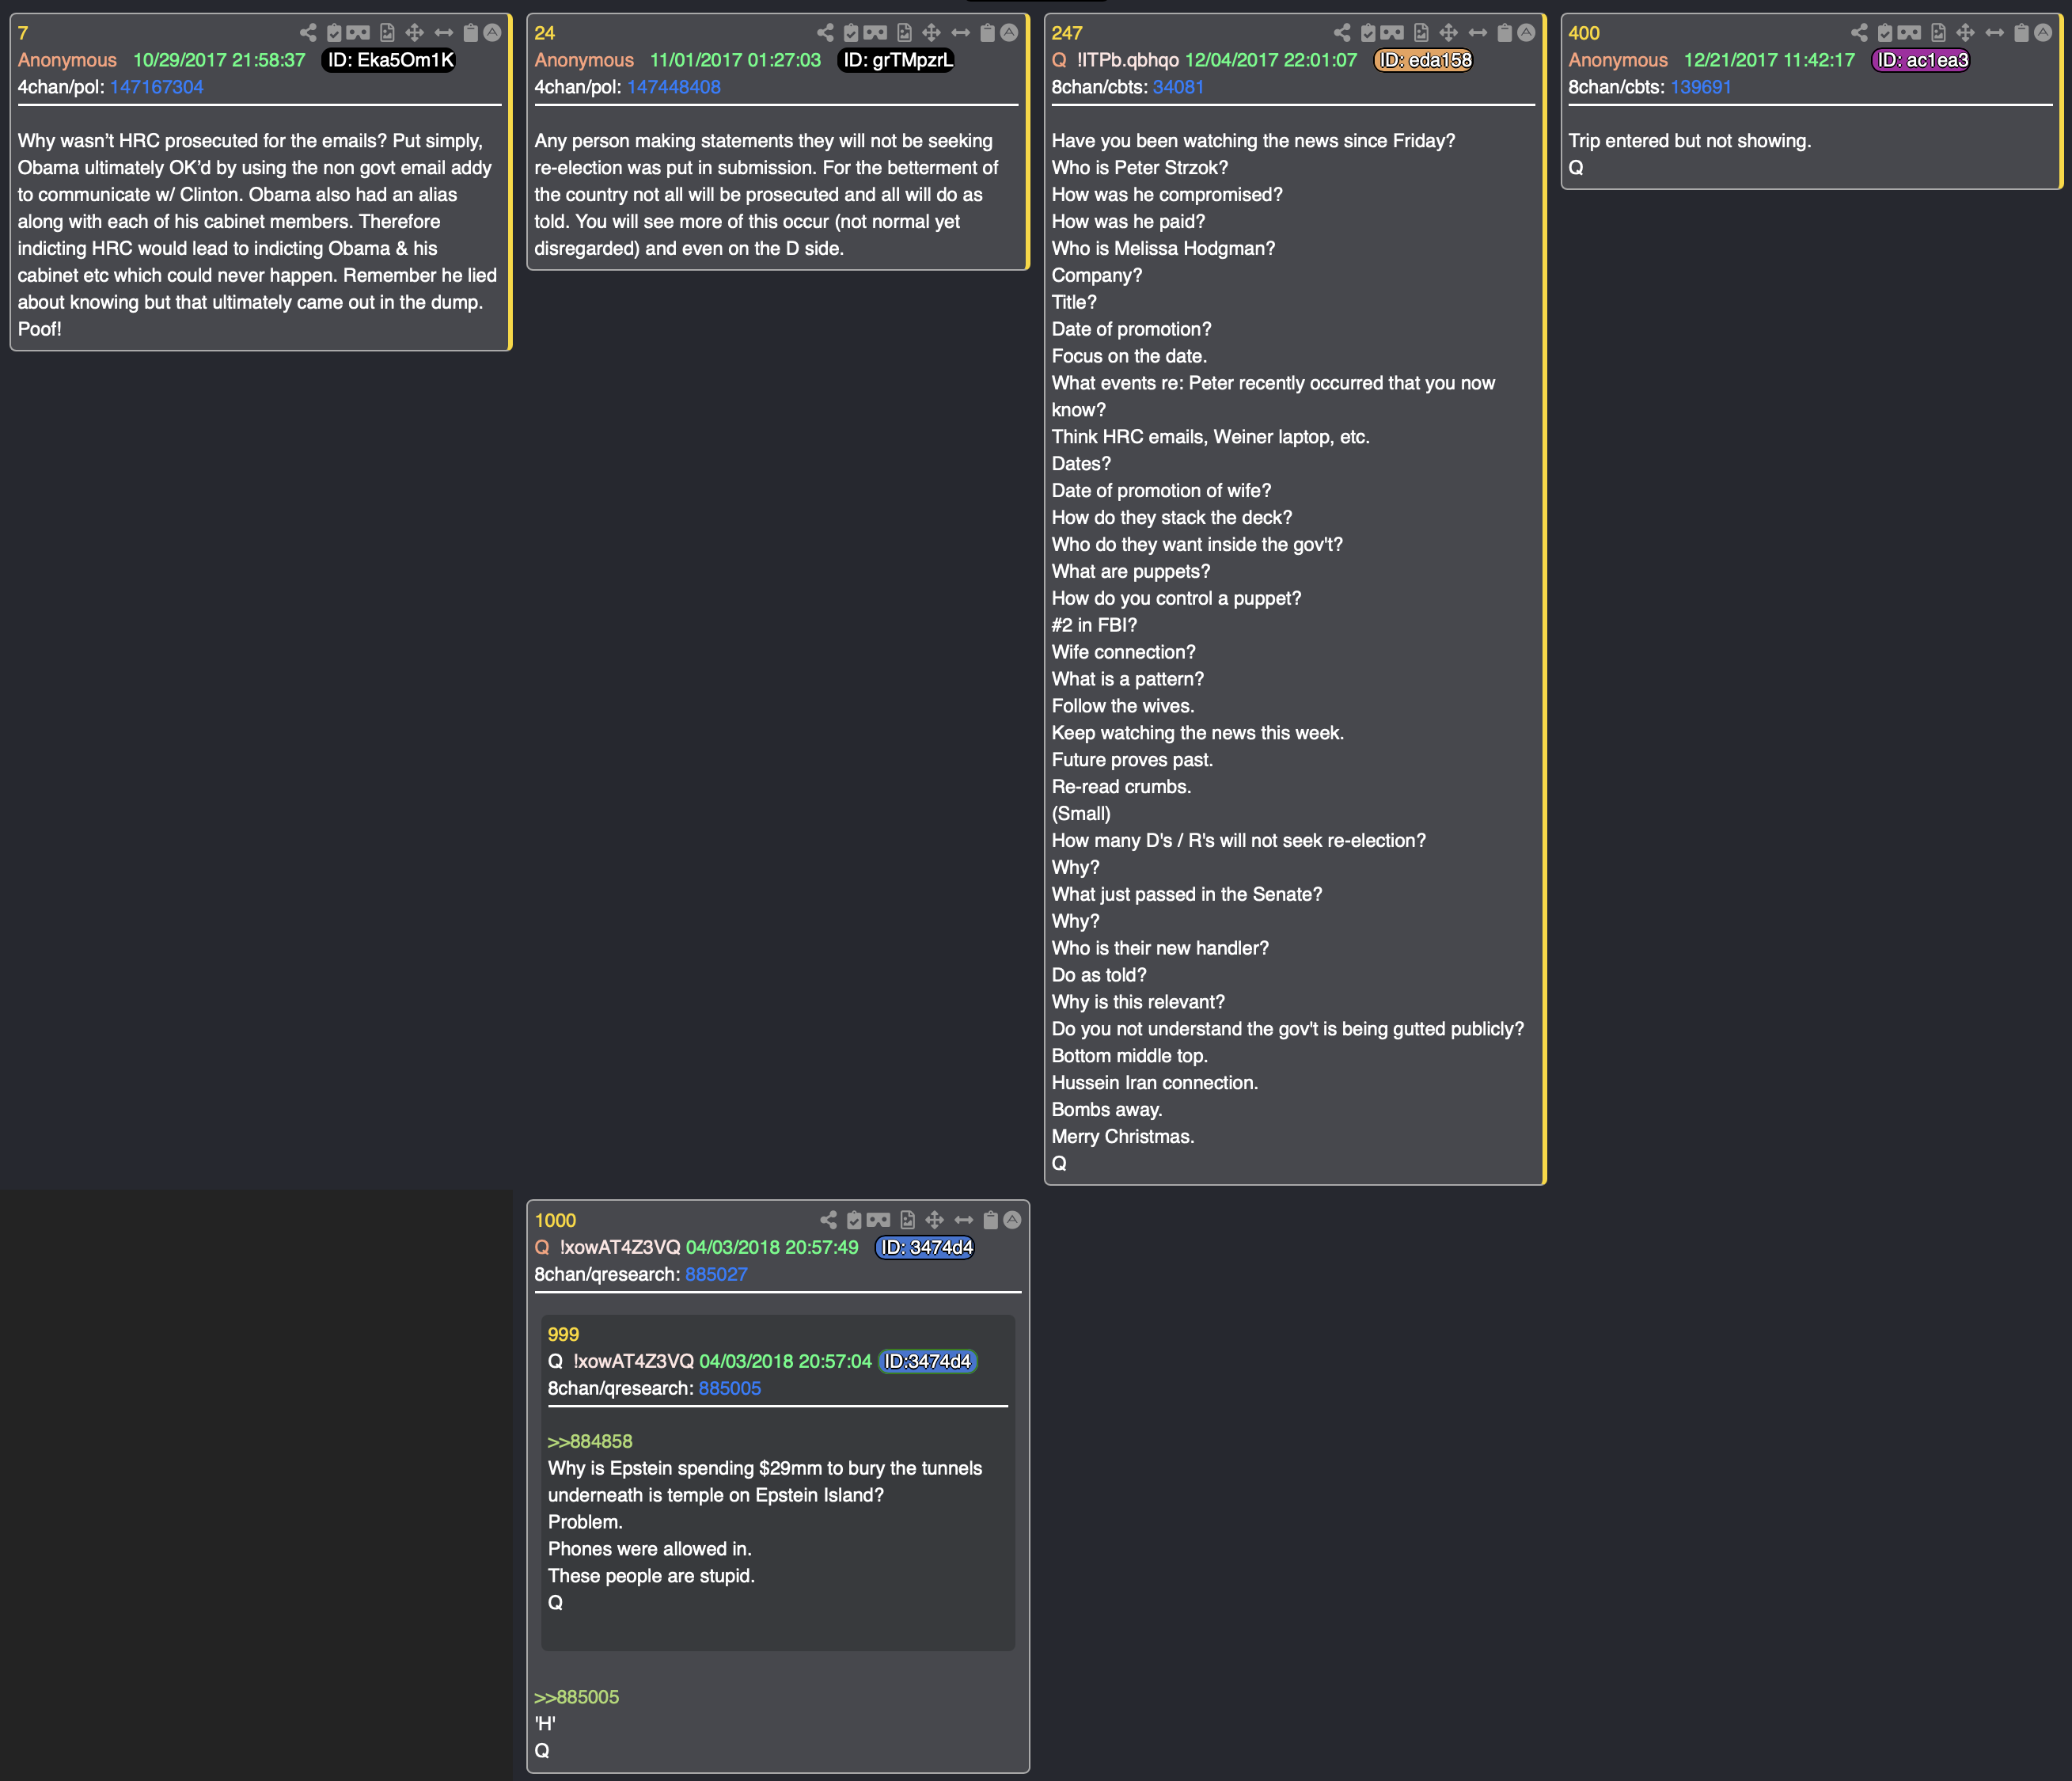
Task: Click ID badge Eka5Om1K
Action: tap(390, 60)
